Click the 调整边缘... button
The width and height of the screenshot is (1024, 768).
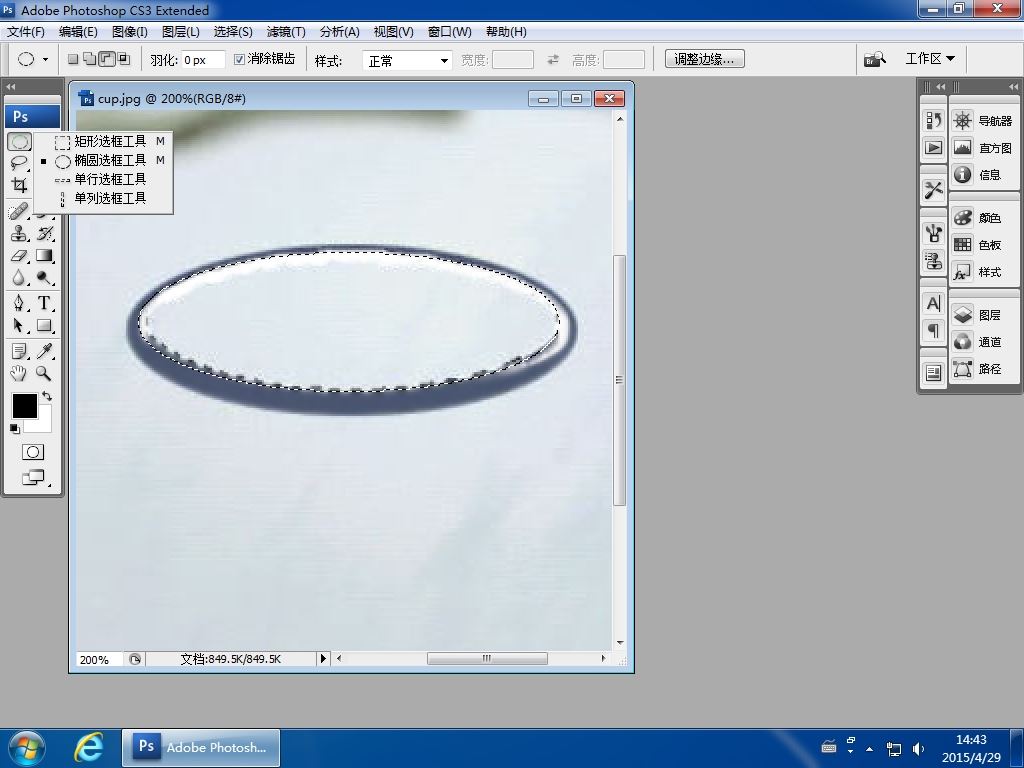pos(705,59)
